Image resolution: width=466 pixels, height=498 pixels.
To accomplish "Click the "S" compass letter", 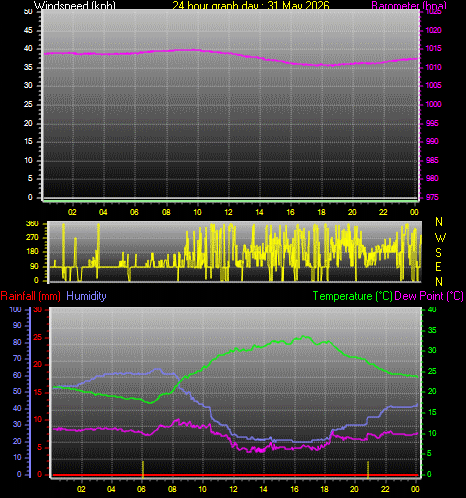I will [x=438, y=253].
